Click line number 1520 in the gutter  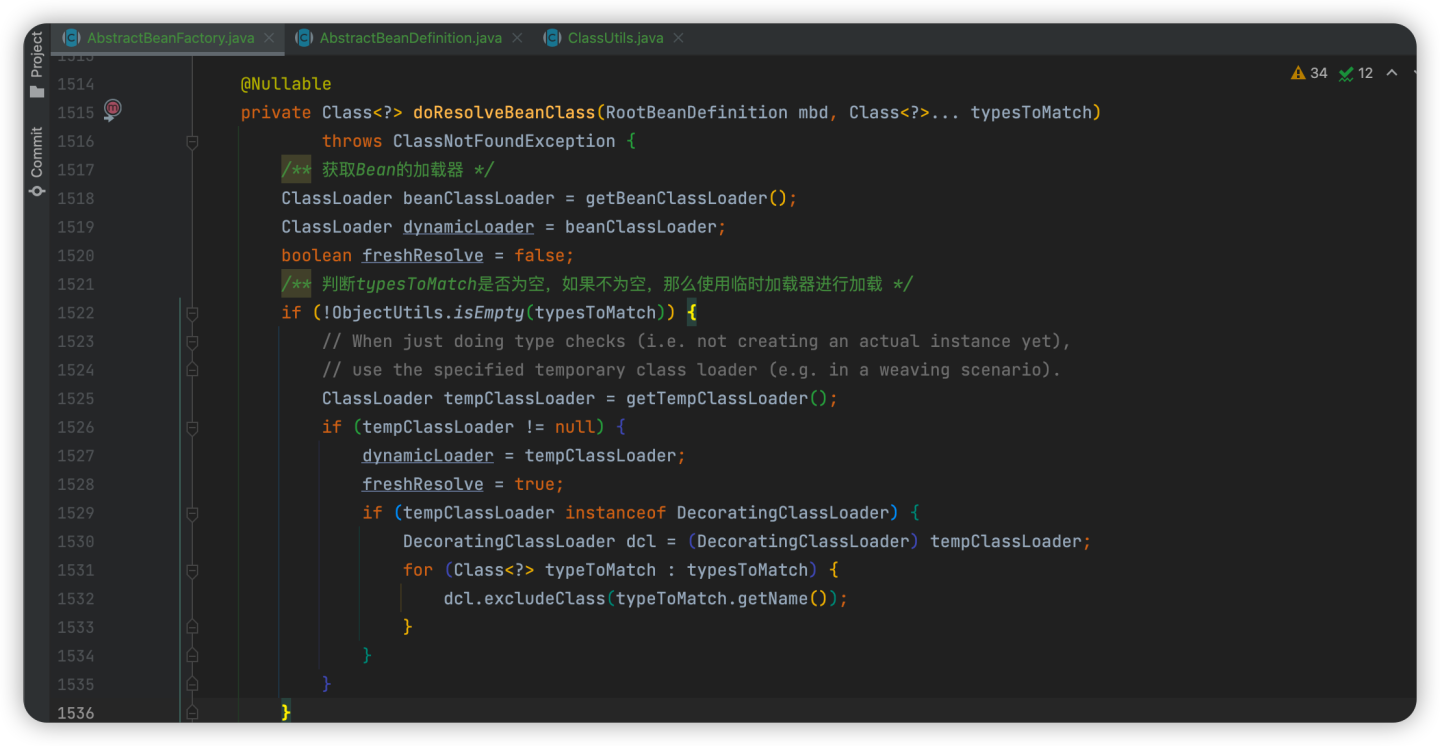(75, 255)
